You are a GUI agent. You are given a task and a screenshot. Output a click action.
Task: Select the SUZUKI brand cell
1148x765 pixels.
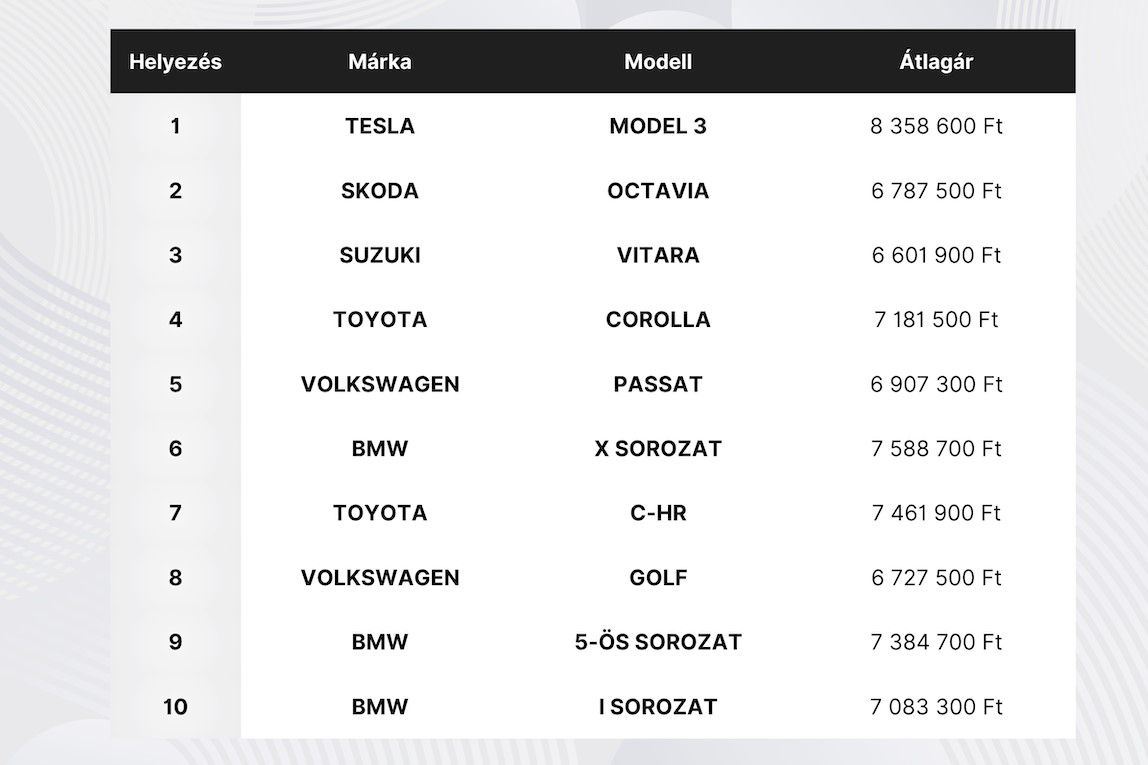tap(380, 255)
